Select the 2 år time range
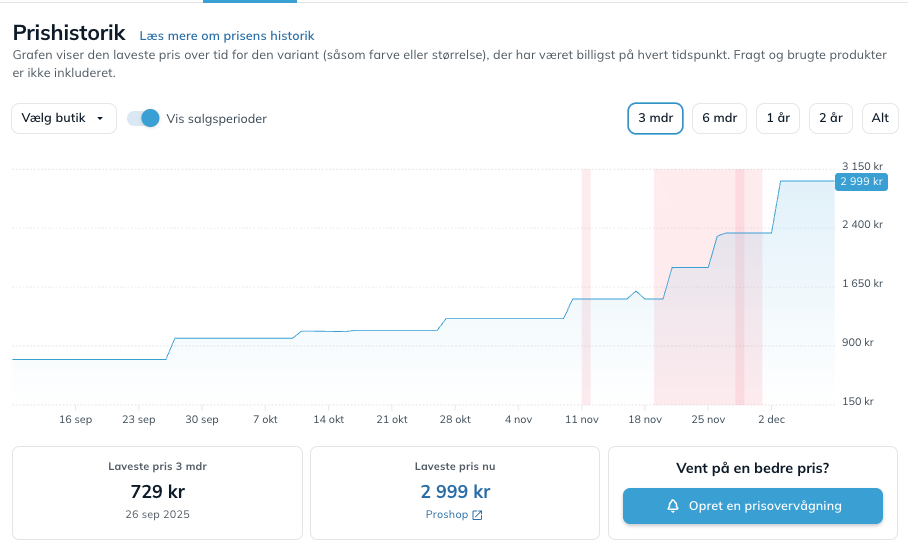Viewport: 908px width, 551px height. click(830, 118)
